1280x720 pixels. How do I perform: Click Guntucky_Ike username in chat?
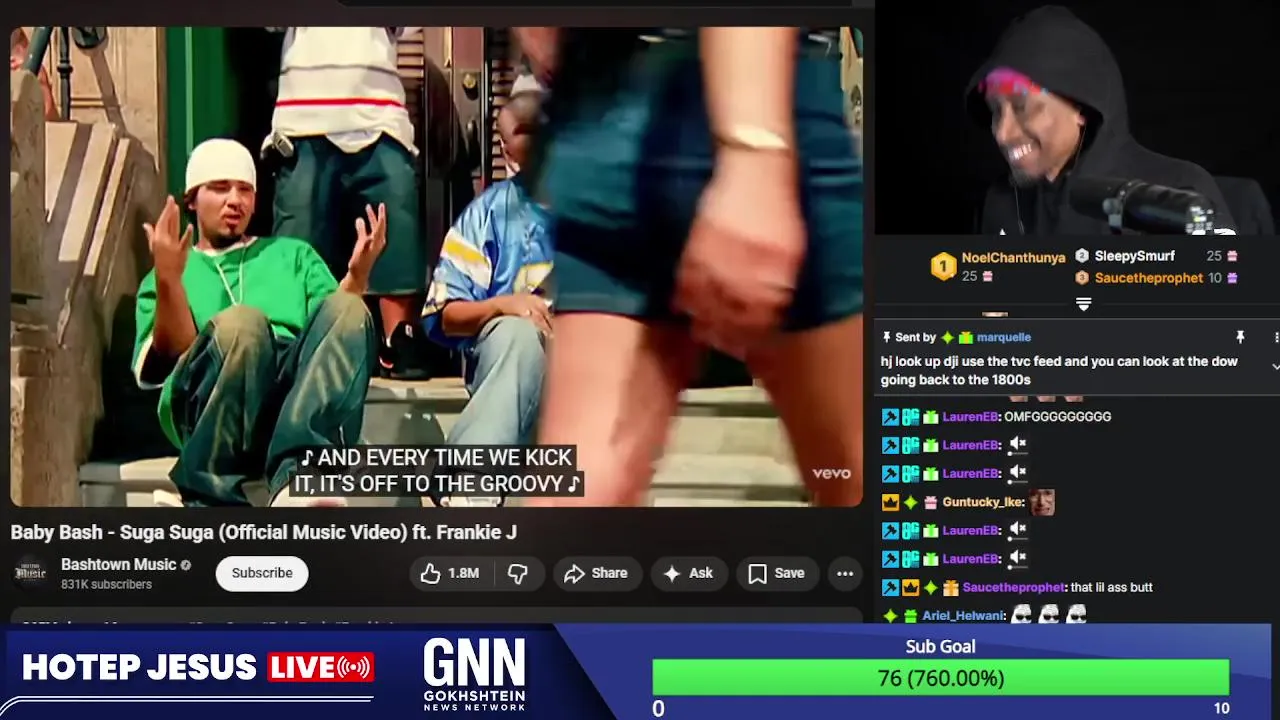point(982,502)
